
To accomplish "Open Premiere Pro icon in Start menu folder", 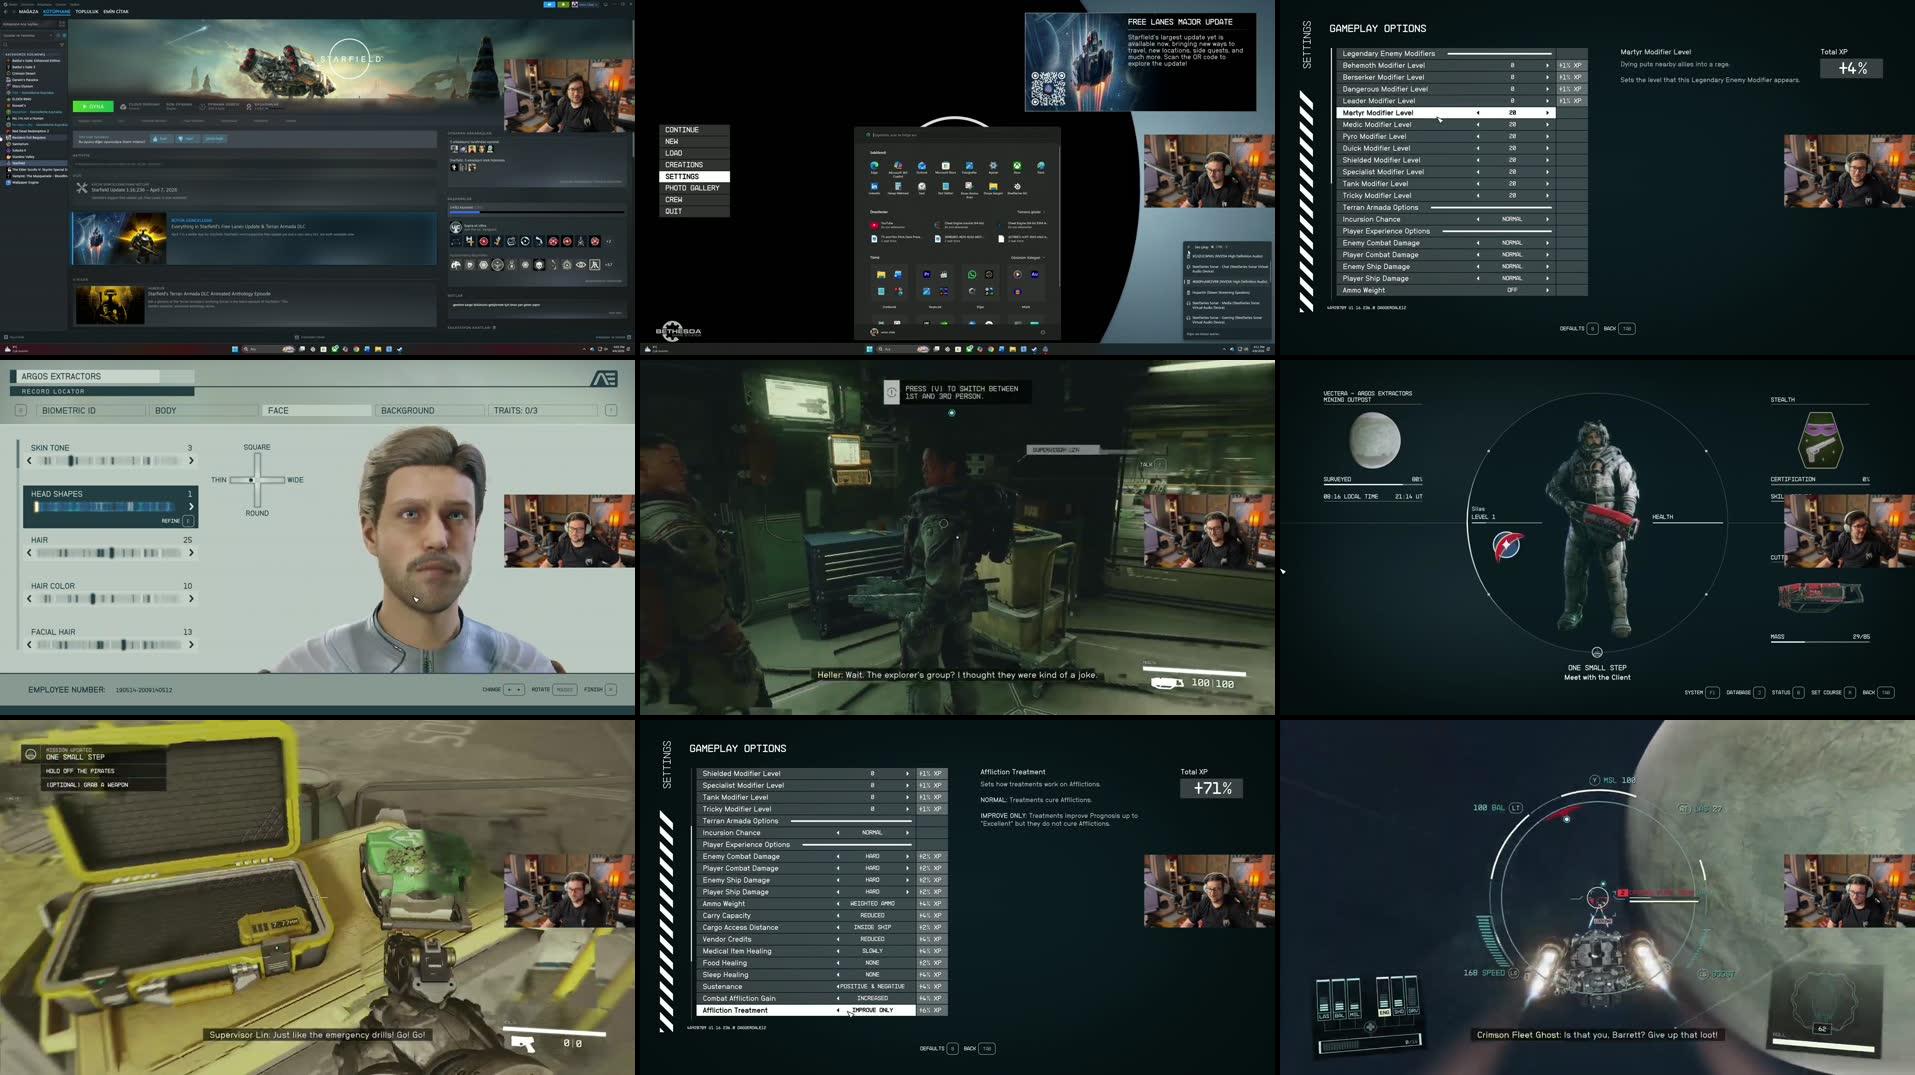I will (x=927, y=275).
